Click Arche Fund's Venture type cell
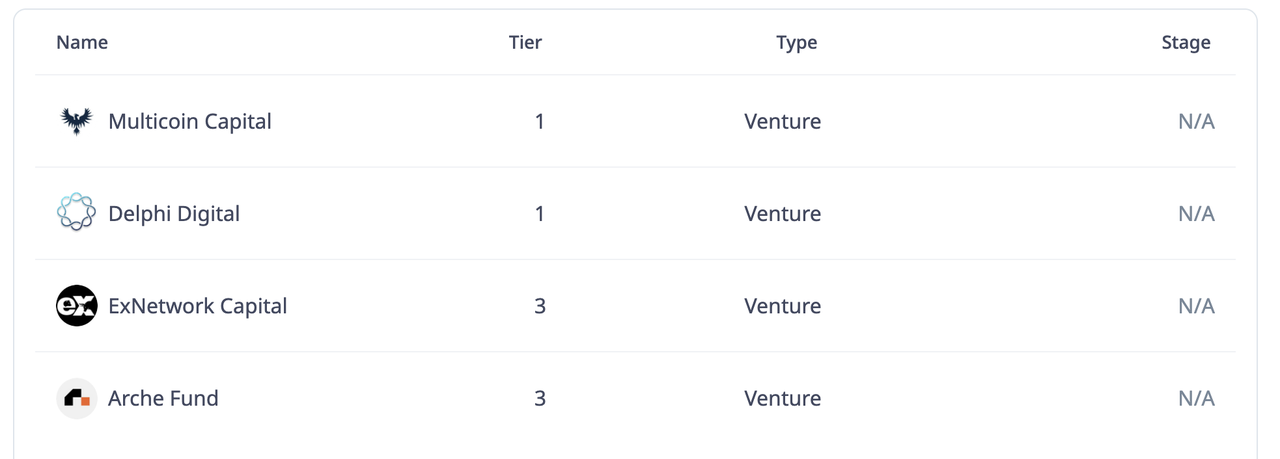 782,398
